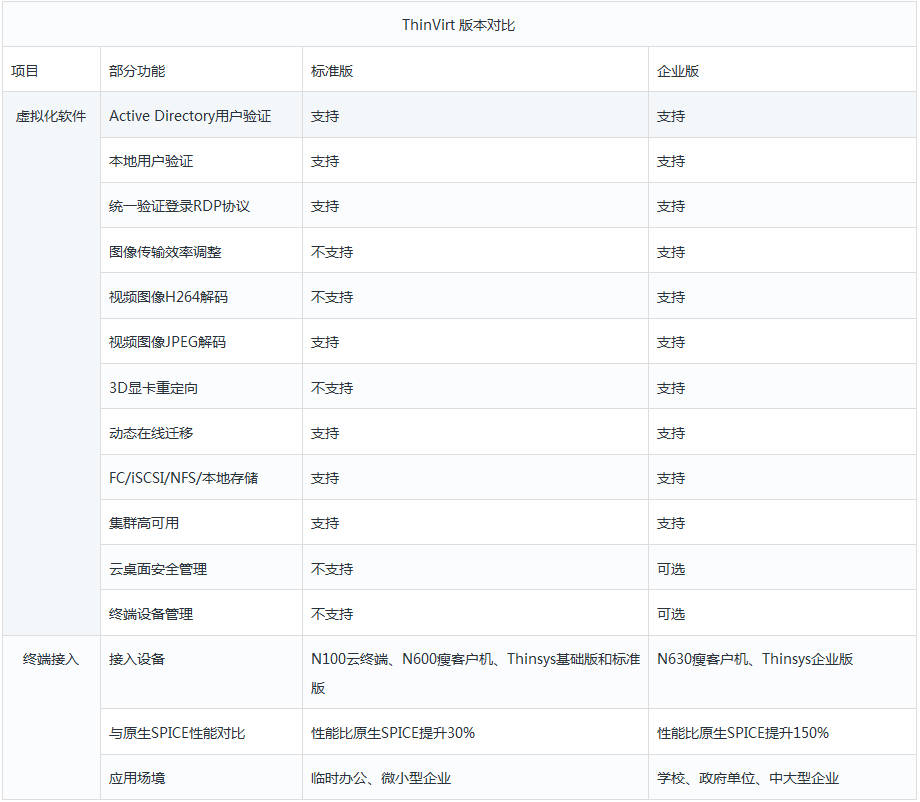
Task: Click enterprise '可选' for 终端设备管理
Action: point(671,614)
